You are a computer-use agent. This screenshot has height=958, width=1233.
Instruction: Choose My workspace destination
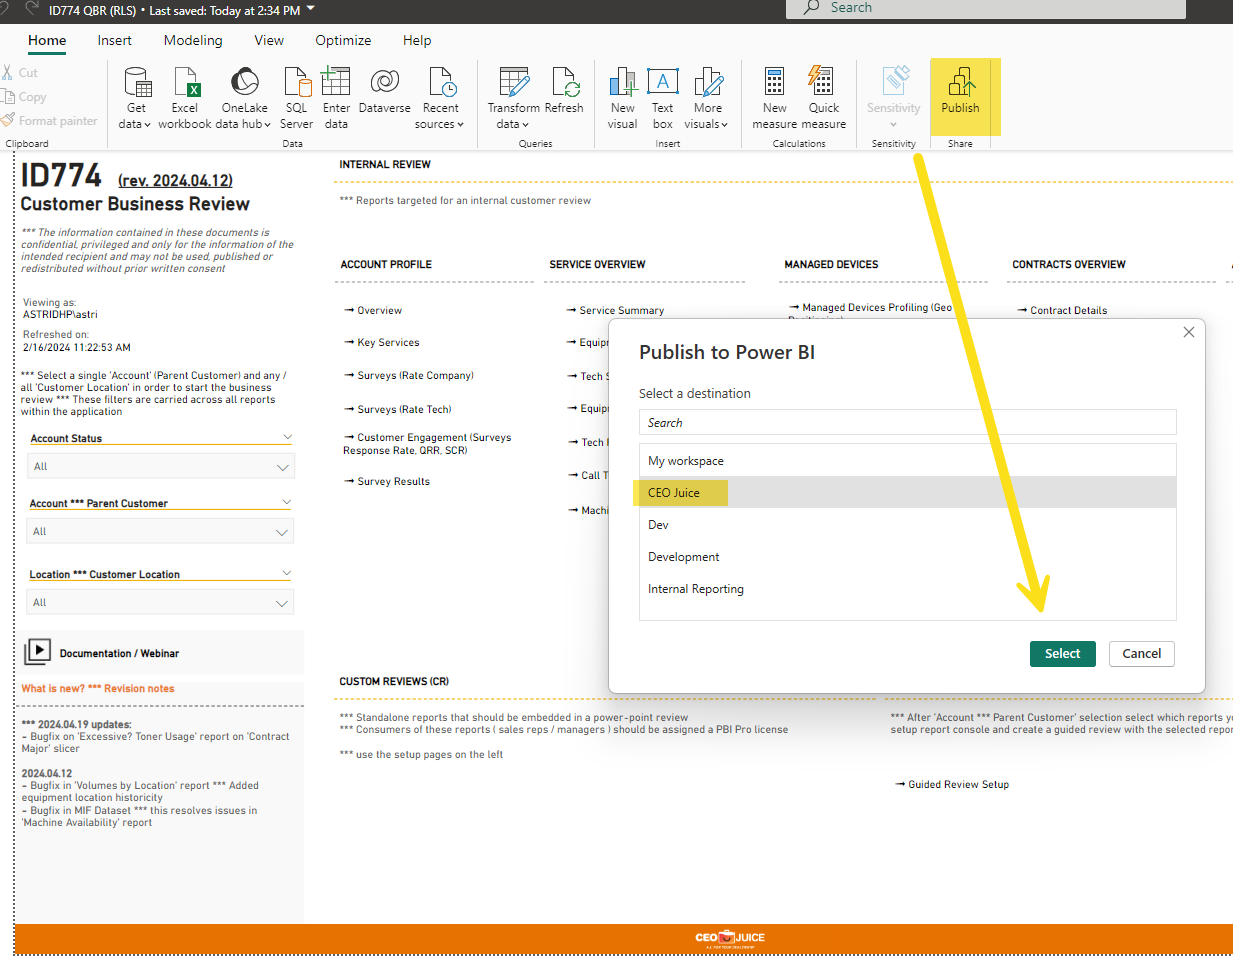click(907, 461)
